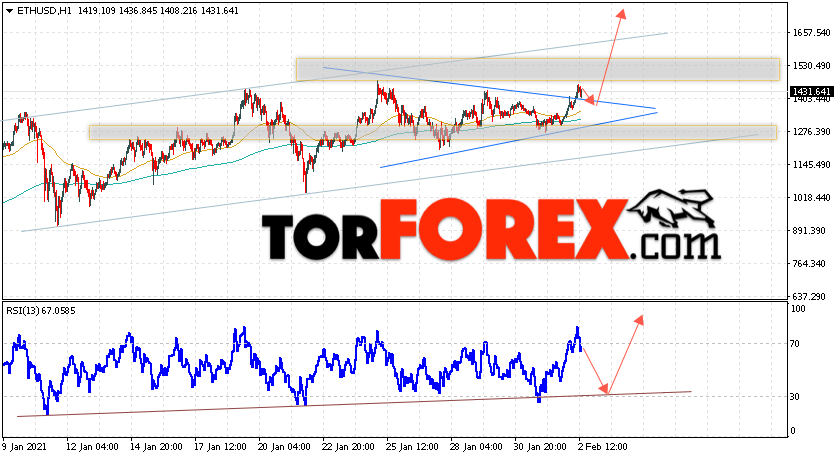Select the OHLC values 1419.109 1436.845 1408.216
The height and width of the screenshot is (458, 838).
point(138,11)
